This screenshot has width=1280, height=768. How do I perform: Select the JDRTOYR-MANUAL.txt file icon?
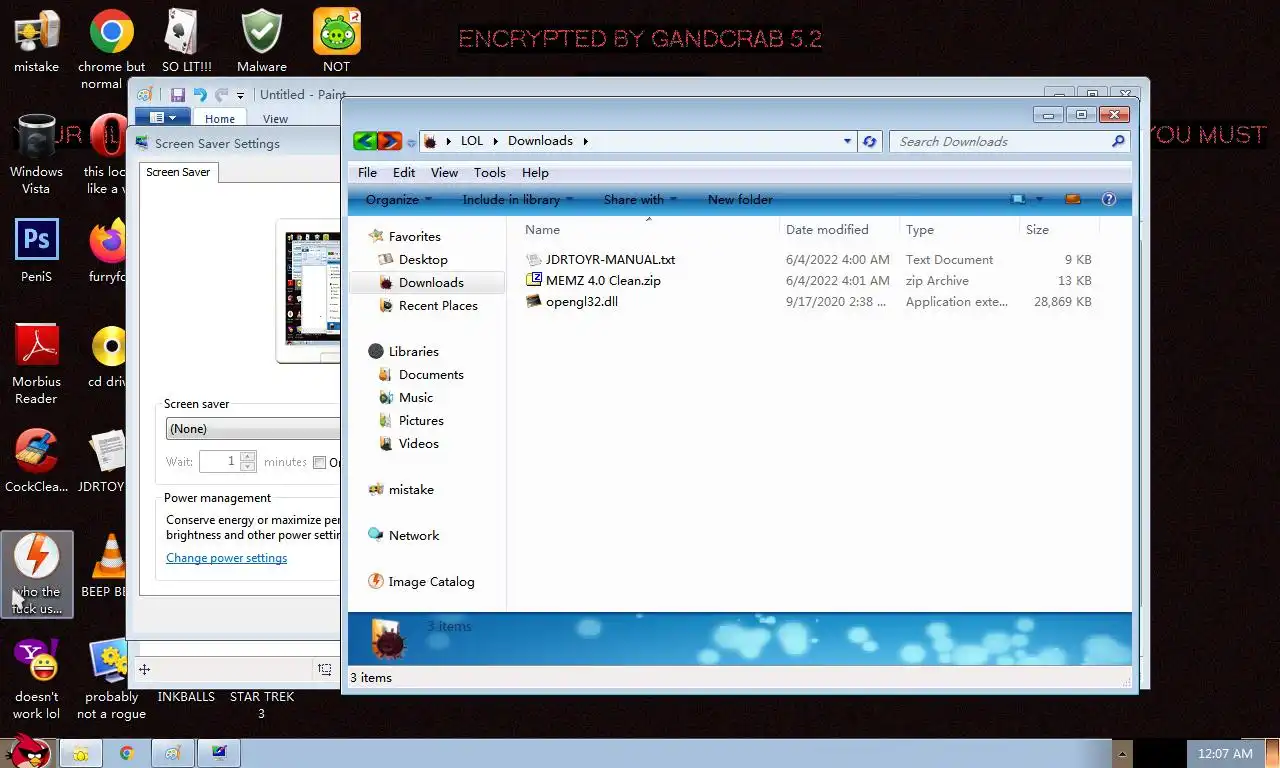click(x=534, y=259)
